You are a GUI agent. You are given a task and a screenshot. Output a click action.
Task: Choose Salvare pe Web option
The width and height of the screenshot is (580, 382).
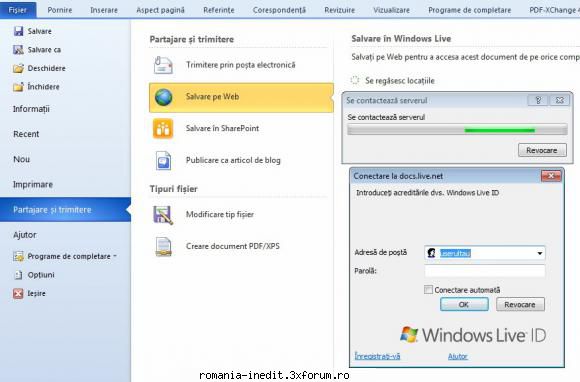click(241, 97)
